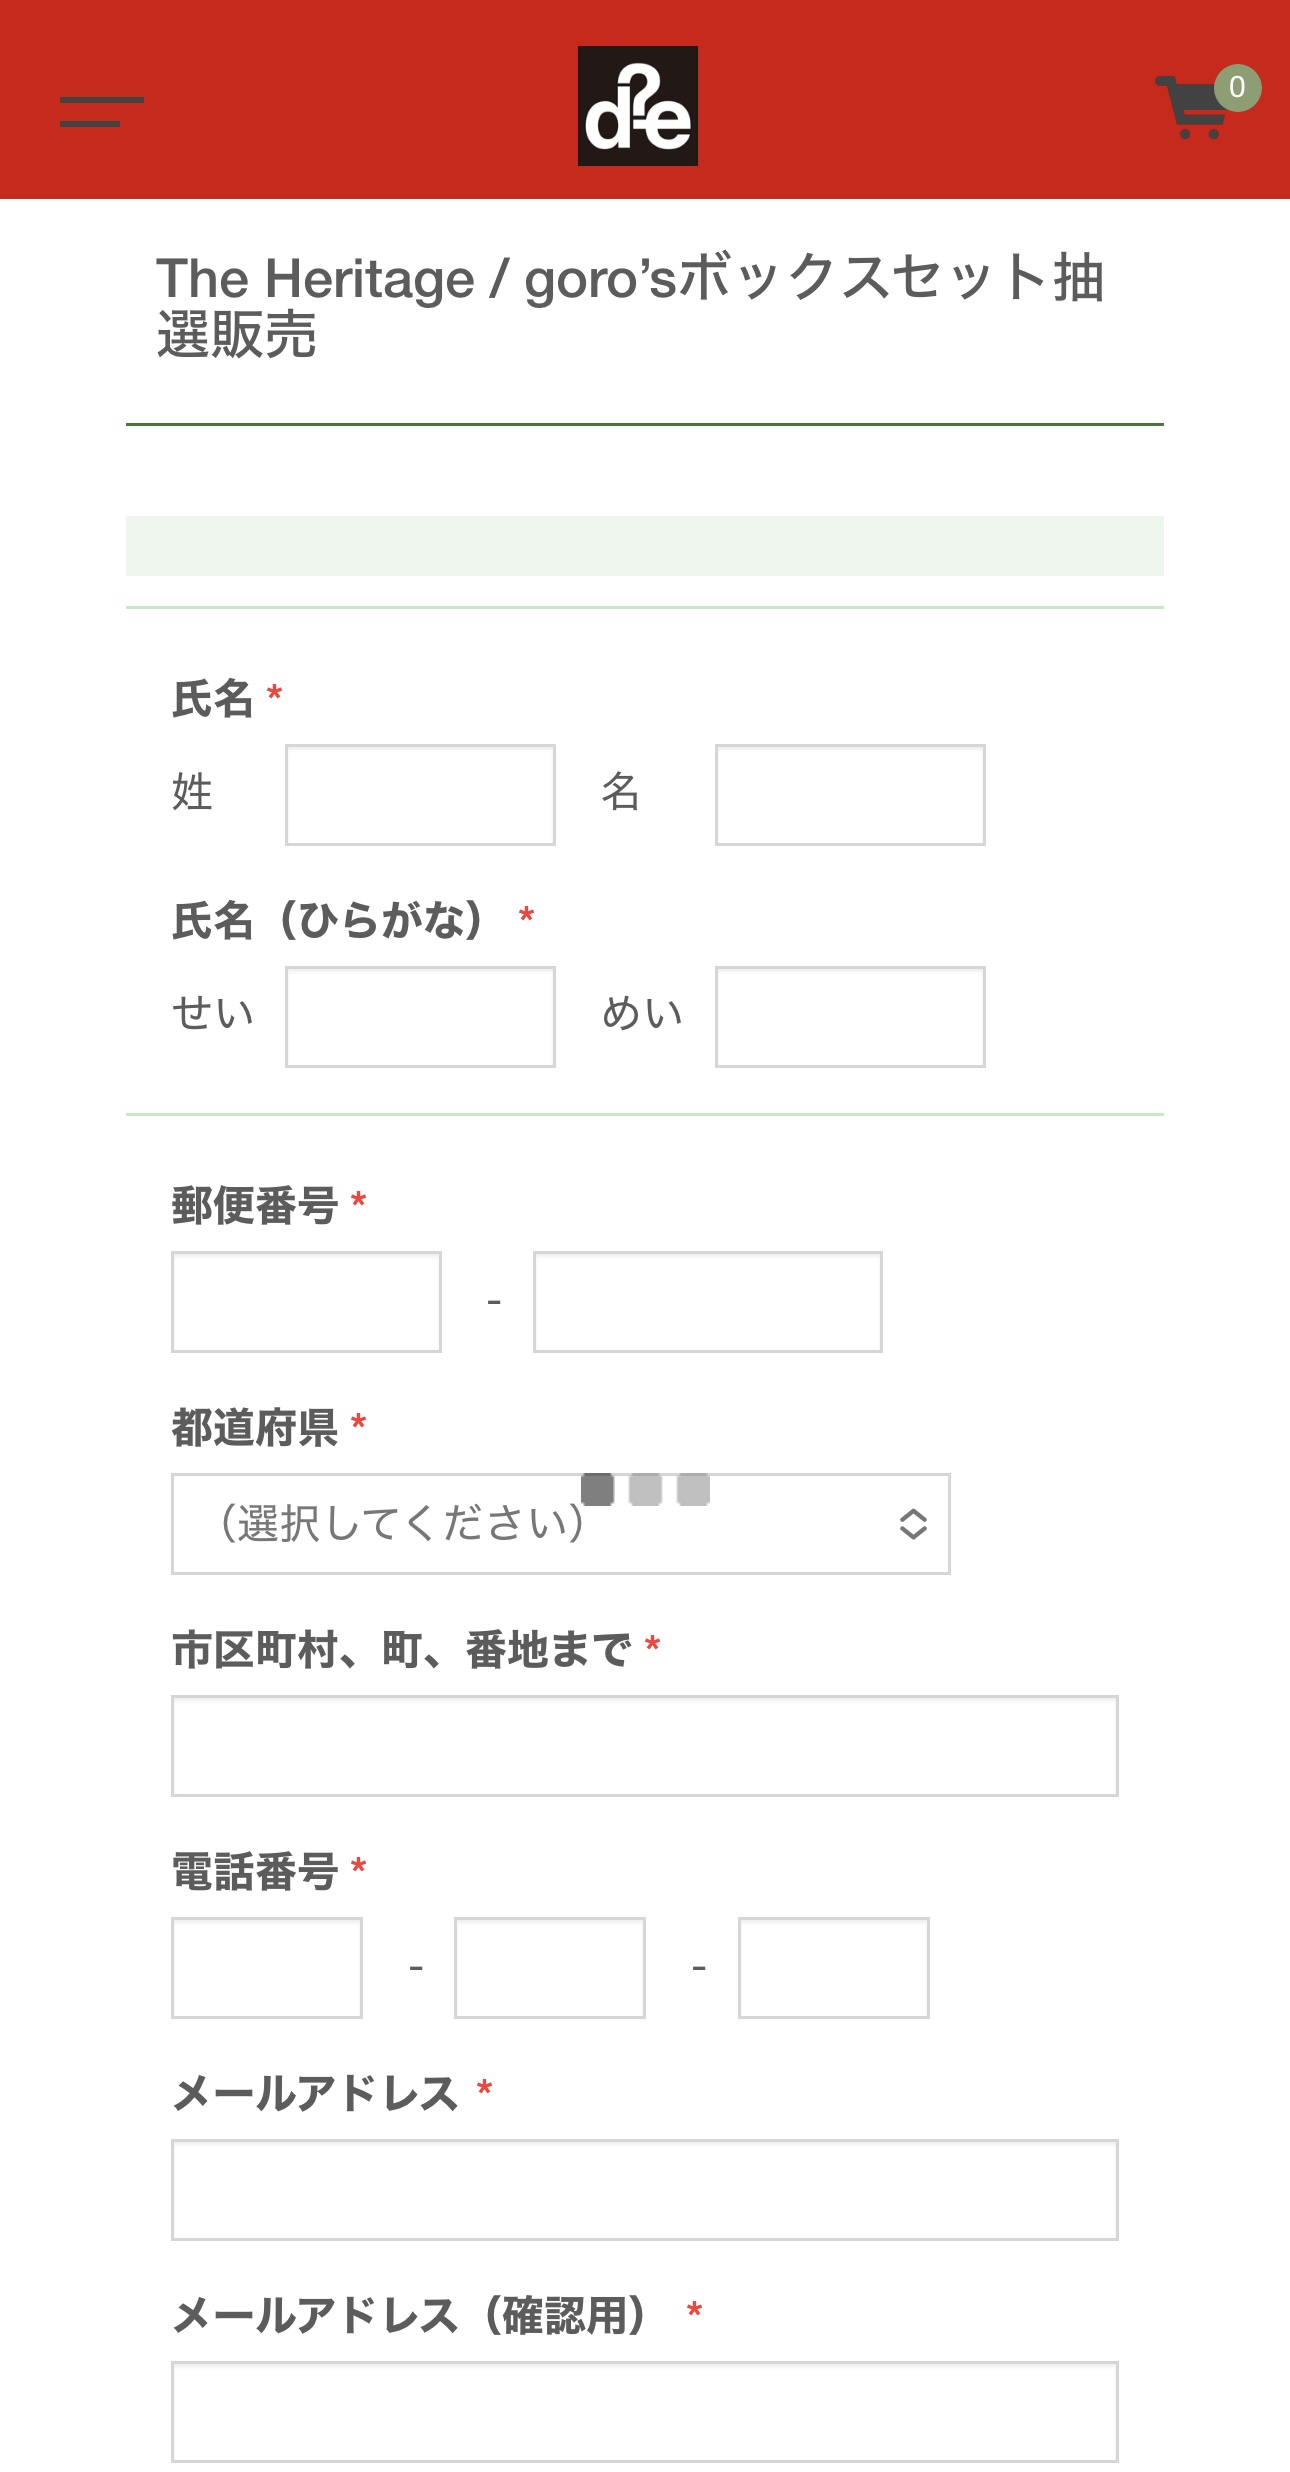This screenshot has height=2472, width=1290.
Task: Select the first 郵便番号 postal code box
Action: click(x=306, y=1302)
